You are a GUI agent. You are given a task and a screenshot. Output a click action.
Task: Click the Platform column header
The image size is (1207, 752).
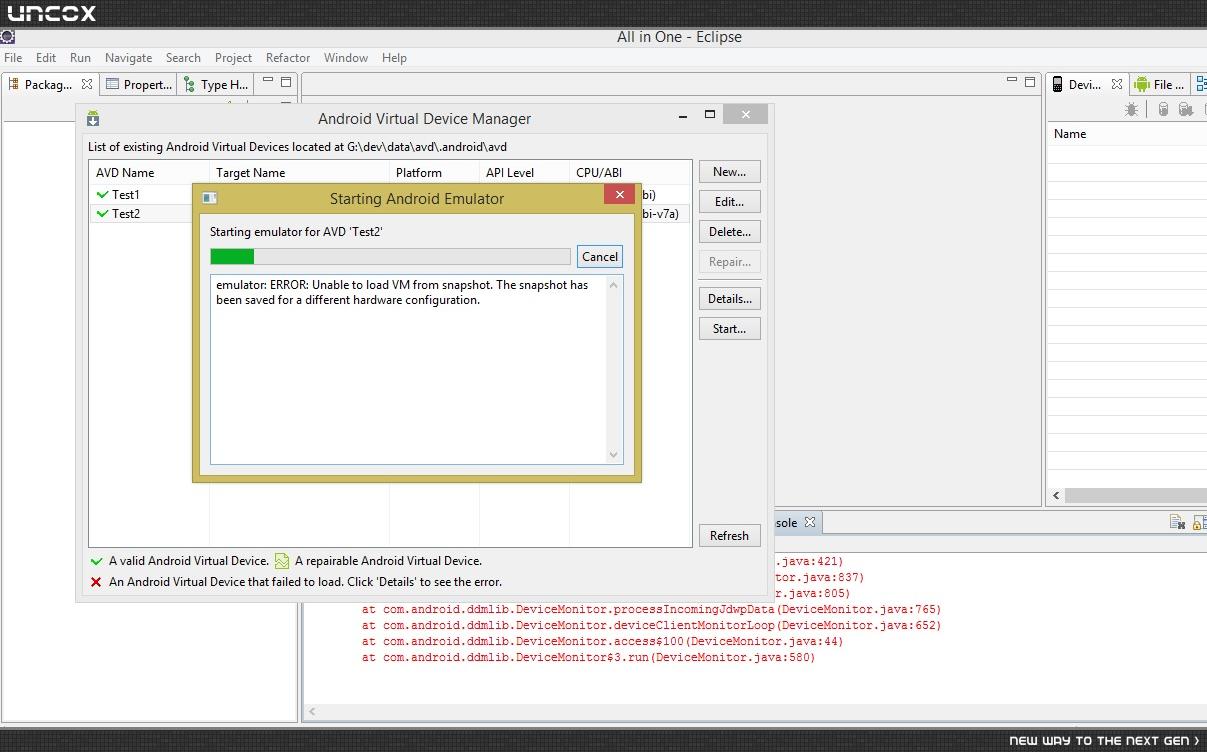(x=434, y=172)
